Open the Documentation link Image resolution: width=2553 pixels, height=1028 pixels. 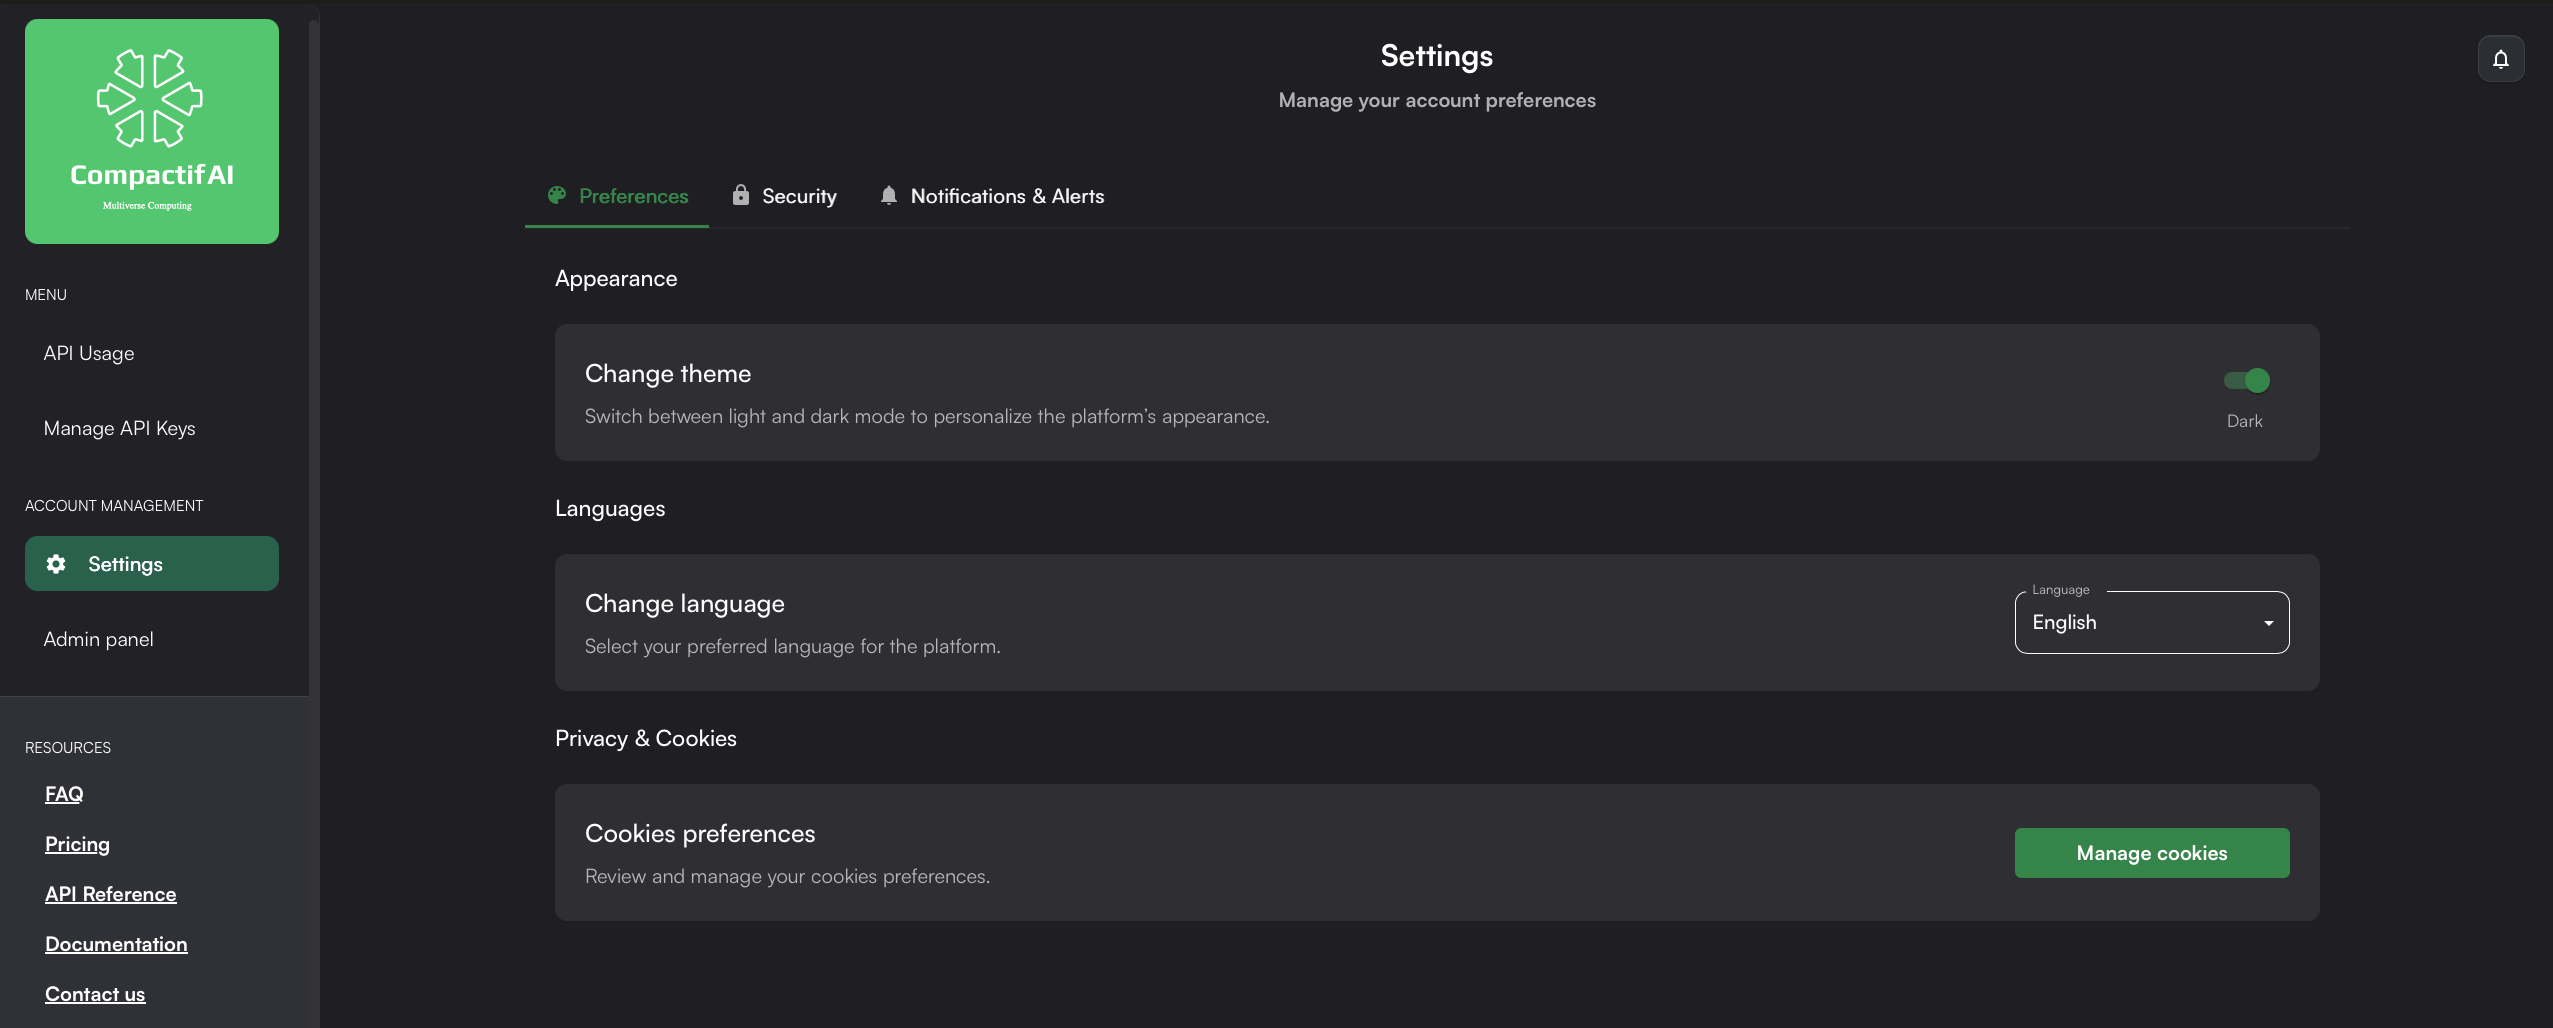116,944
